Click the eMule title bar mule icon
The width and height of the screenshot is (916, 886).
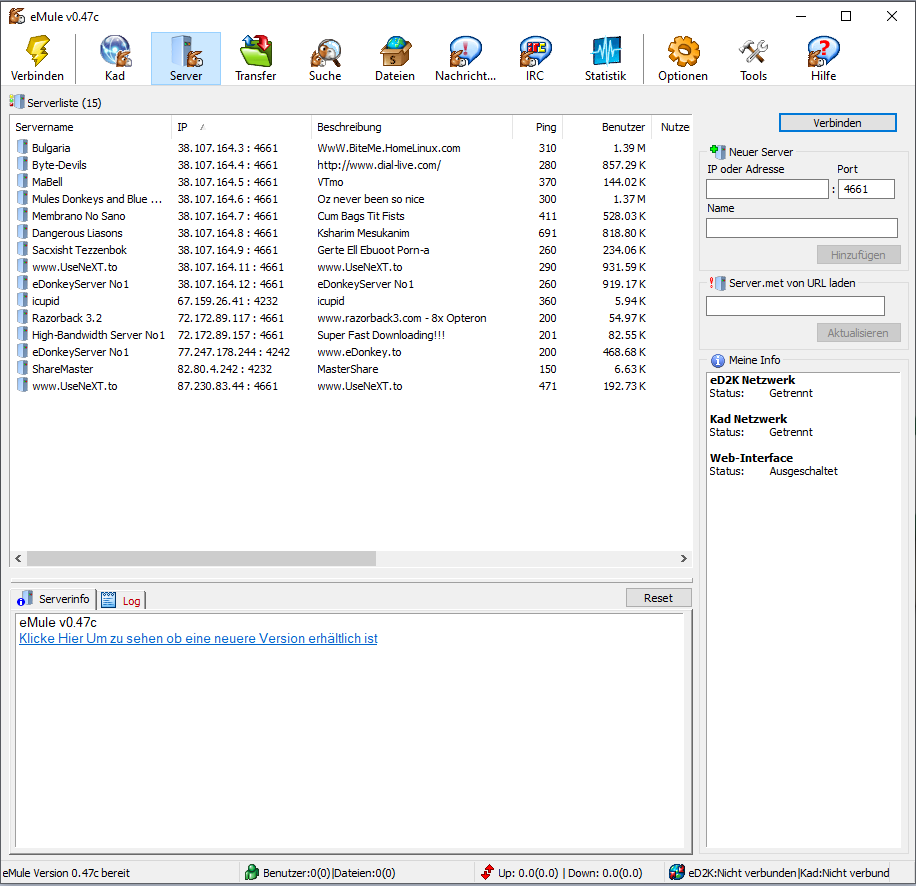16,16
